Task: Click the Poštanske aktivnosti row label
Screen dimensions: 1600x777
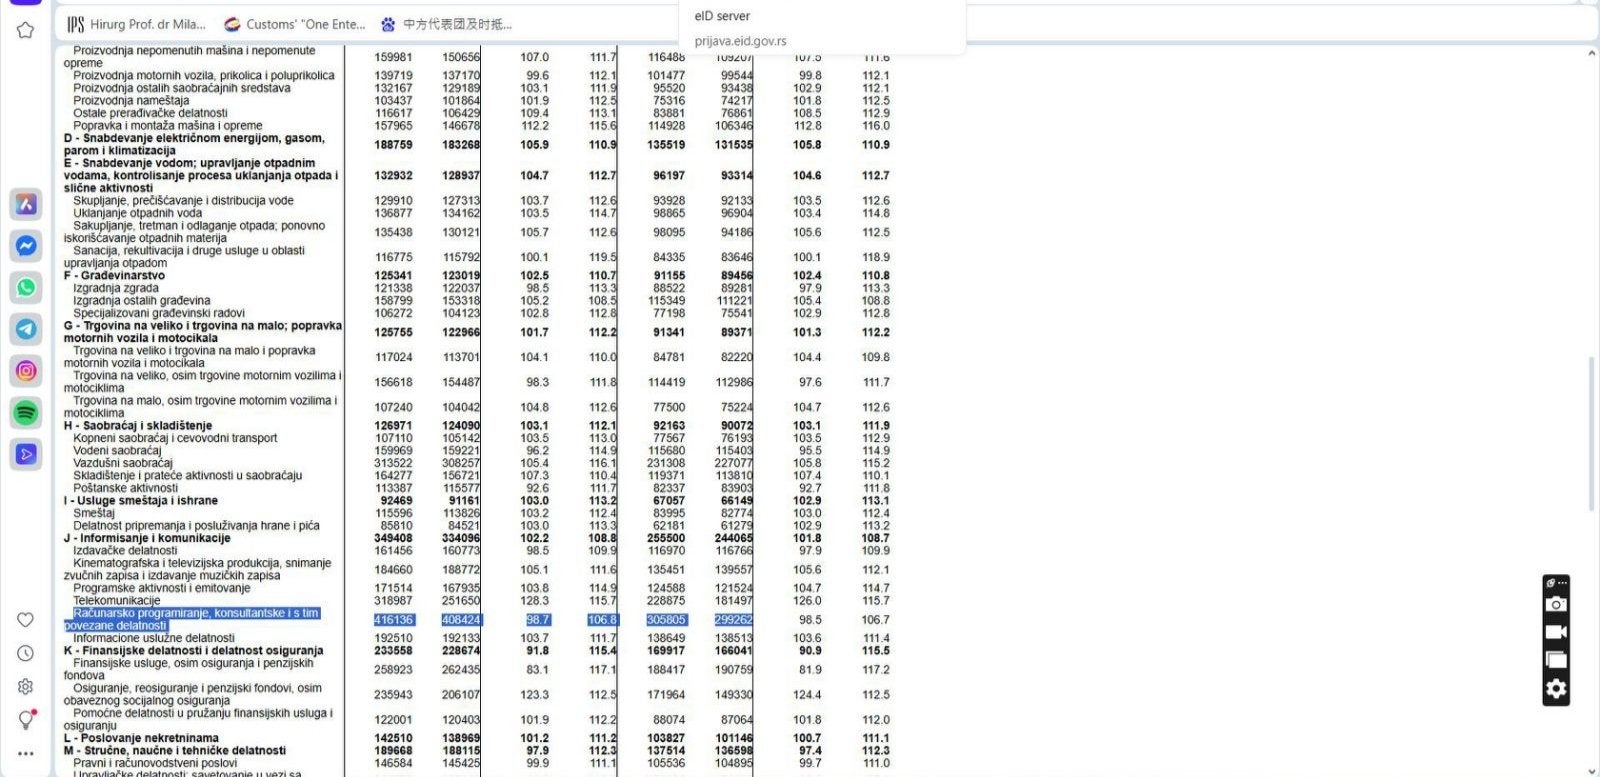Action: 125,488
